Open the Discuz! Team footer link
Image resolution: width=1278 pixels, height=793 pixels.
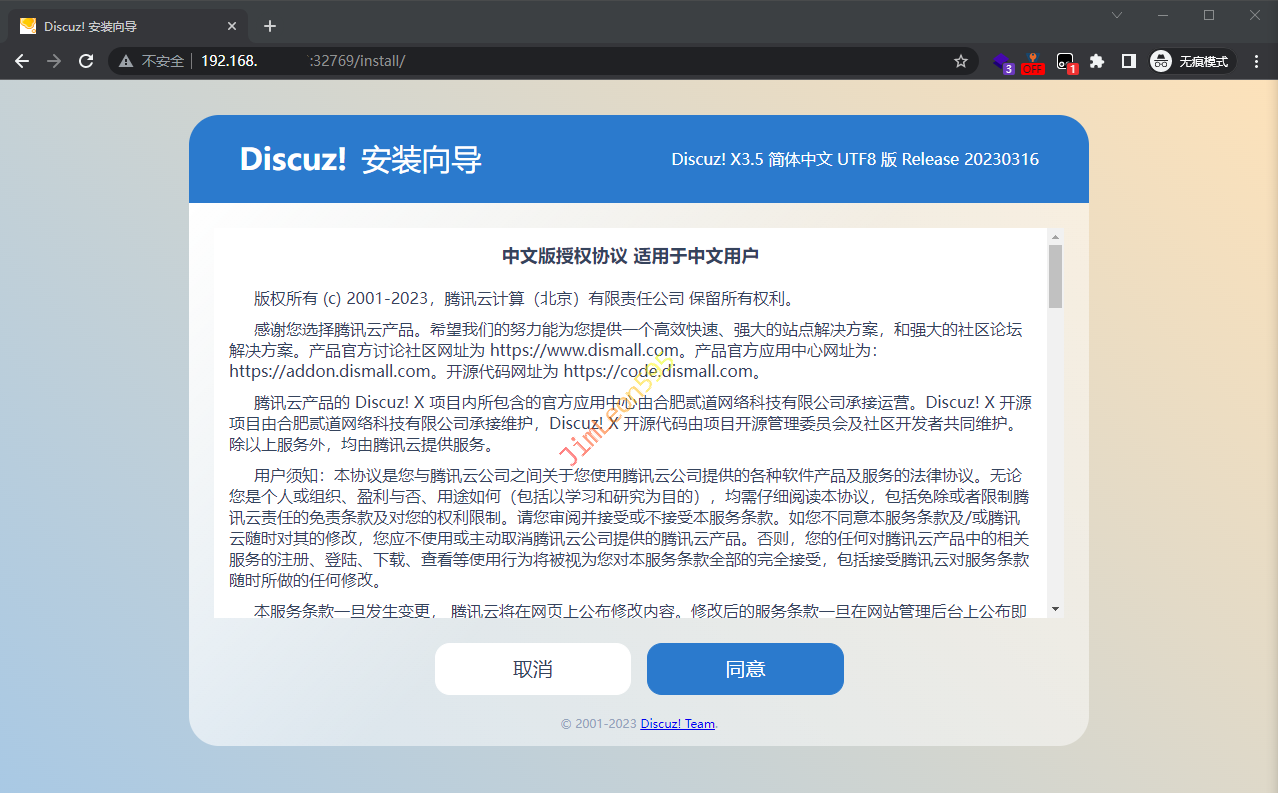(x=677, y=724)
